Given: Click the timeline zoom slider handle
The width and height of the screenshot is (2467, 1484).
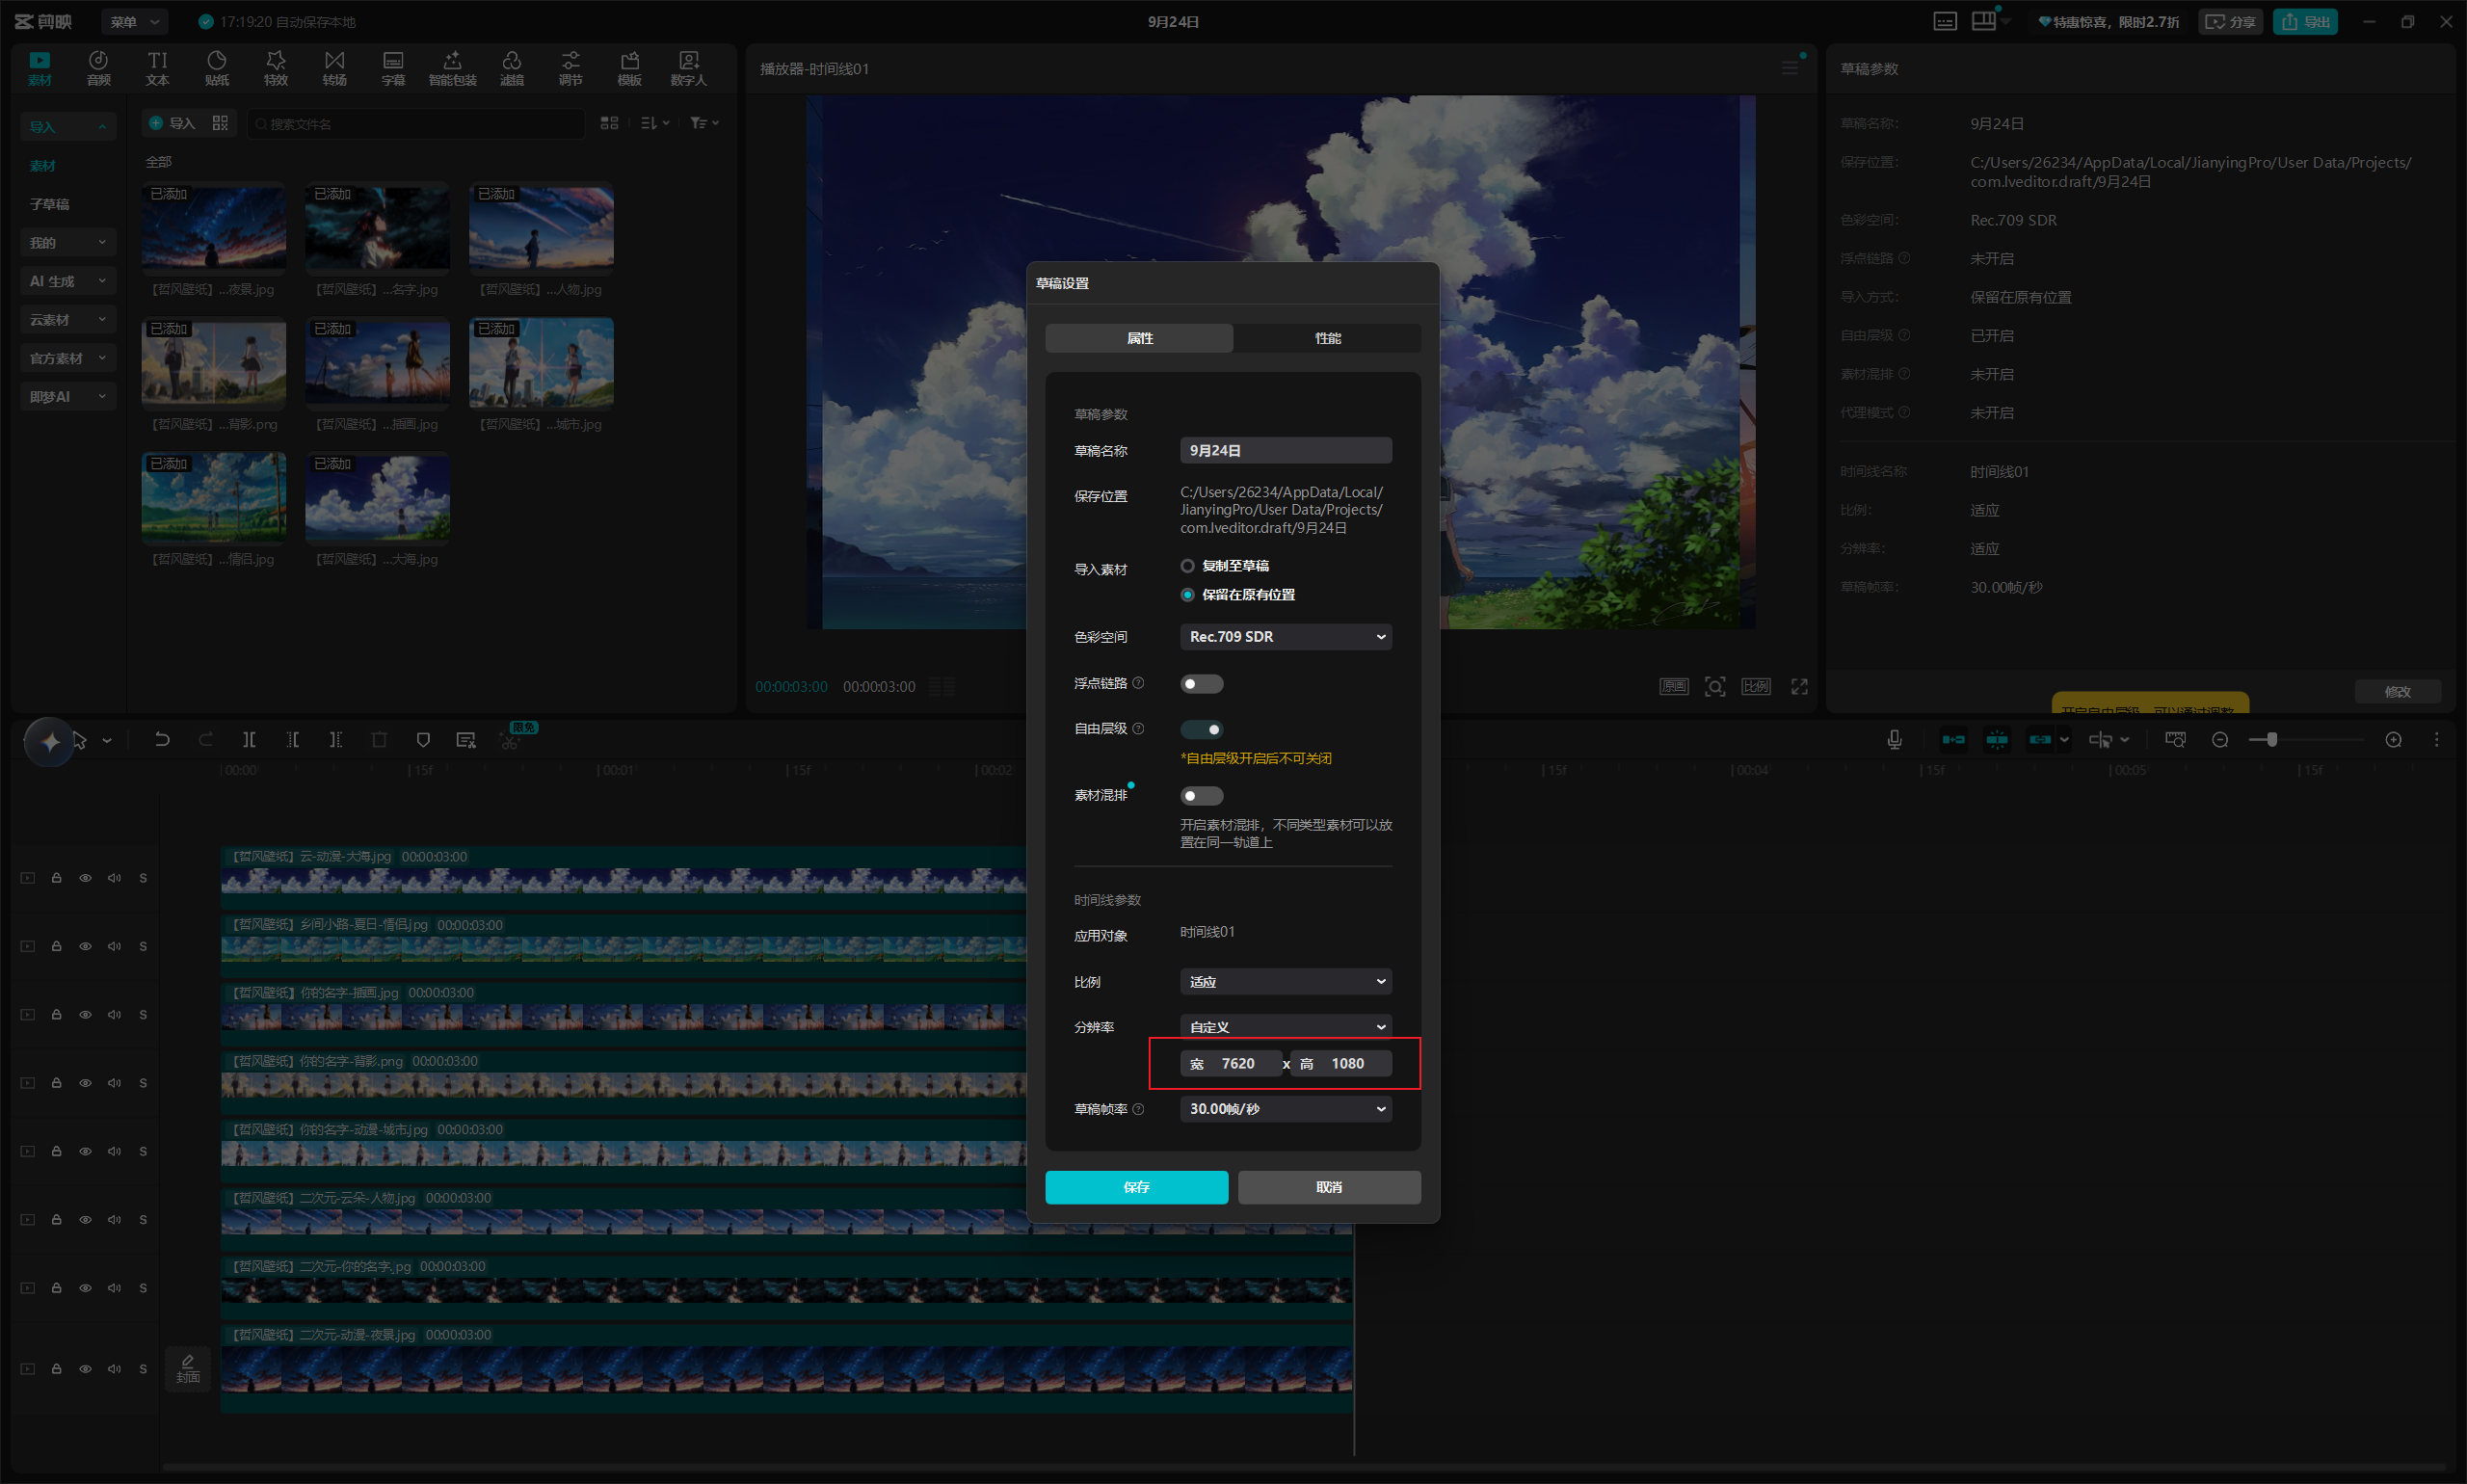Looking at the screenshot, I should pos(2272,739).
